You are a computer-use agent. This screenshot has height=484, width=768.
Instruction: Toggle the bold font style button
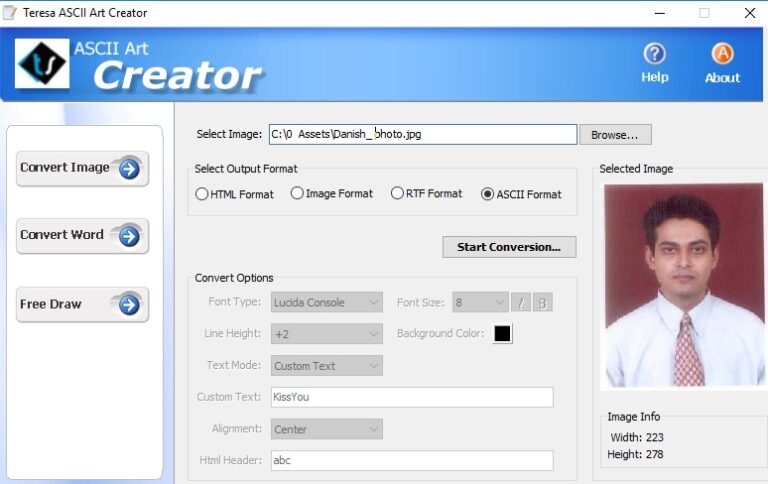542,303
